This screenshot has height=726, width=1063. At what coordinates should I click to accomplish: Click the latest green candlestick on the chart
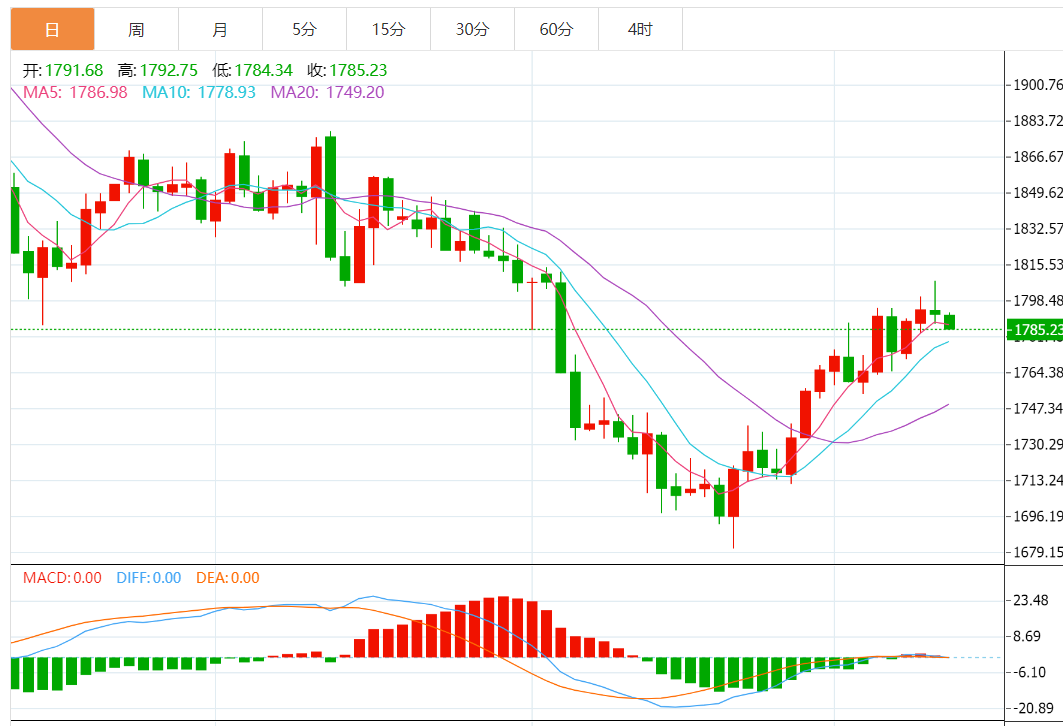pos(949,322)
